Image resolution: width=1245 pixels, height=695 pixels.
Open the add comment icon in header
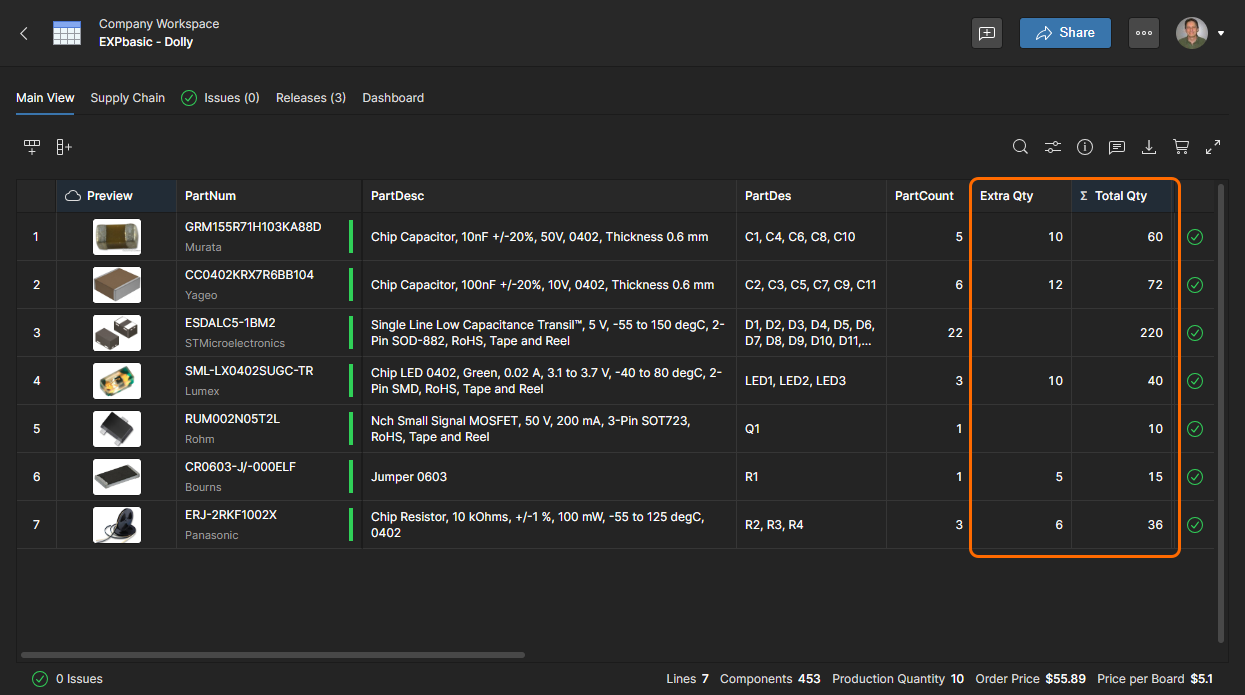[987, 33]
